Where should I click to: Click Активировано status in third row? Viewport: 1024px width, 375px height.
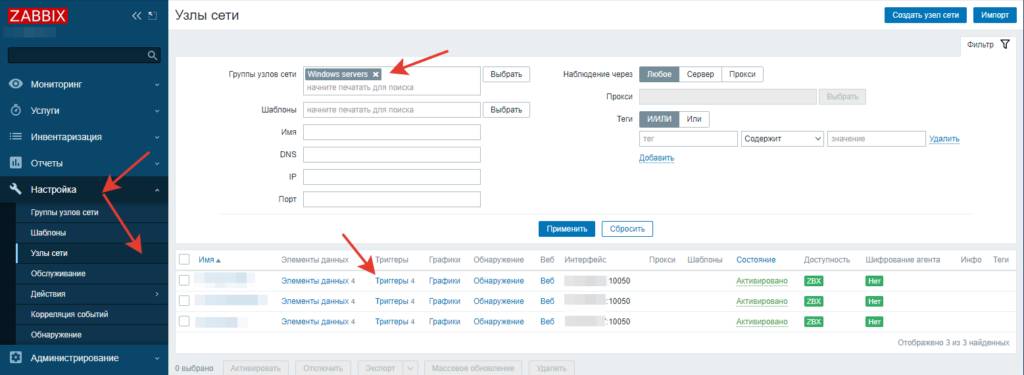tap(761, 321)
